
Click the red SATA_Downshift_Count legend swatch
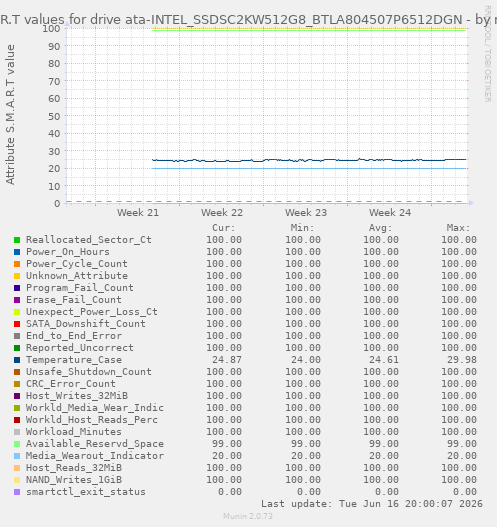17,324
